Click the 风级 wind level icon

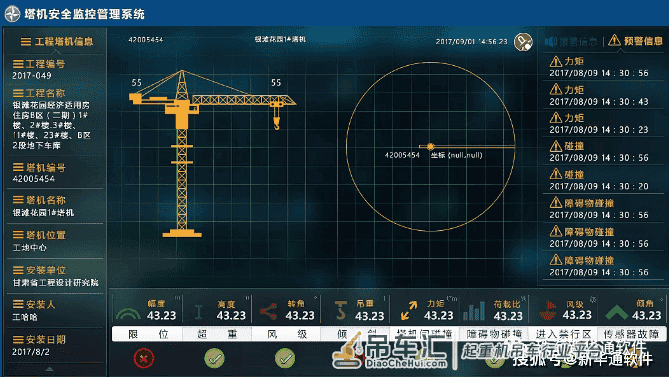548,311
